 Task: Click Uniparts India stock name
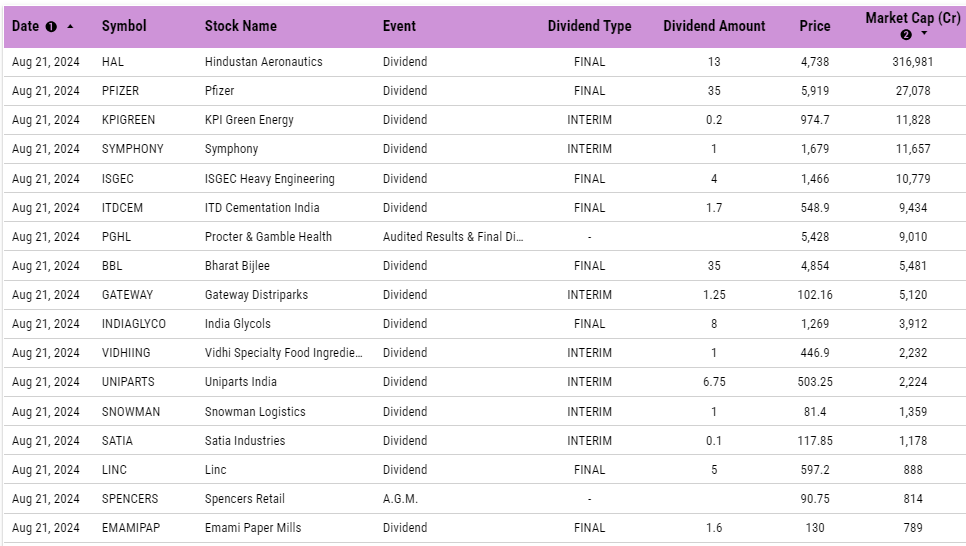click(x=240, y=381)
